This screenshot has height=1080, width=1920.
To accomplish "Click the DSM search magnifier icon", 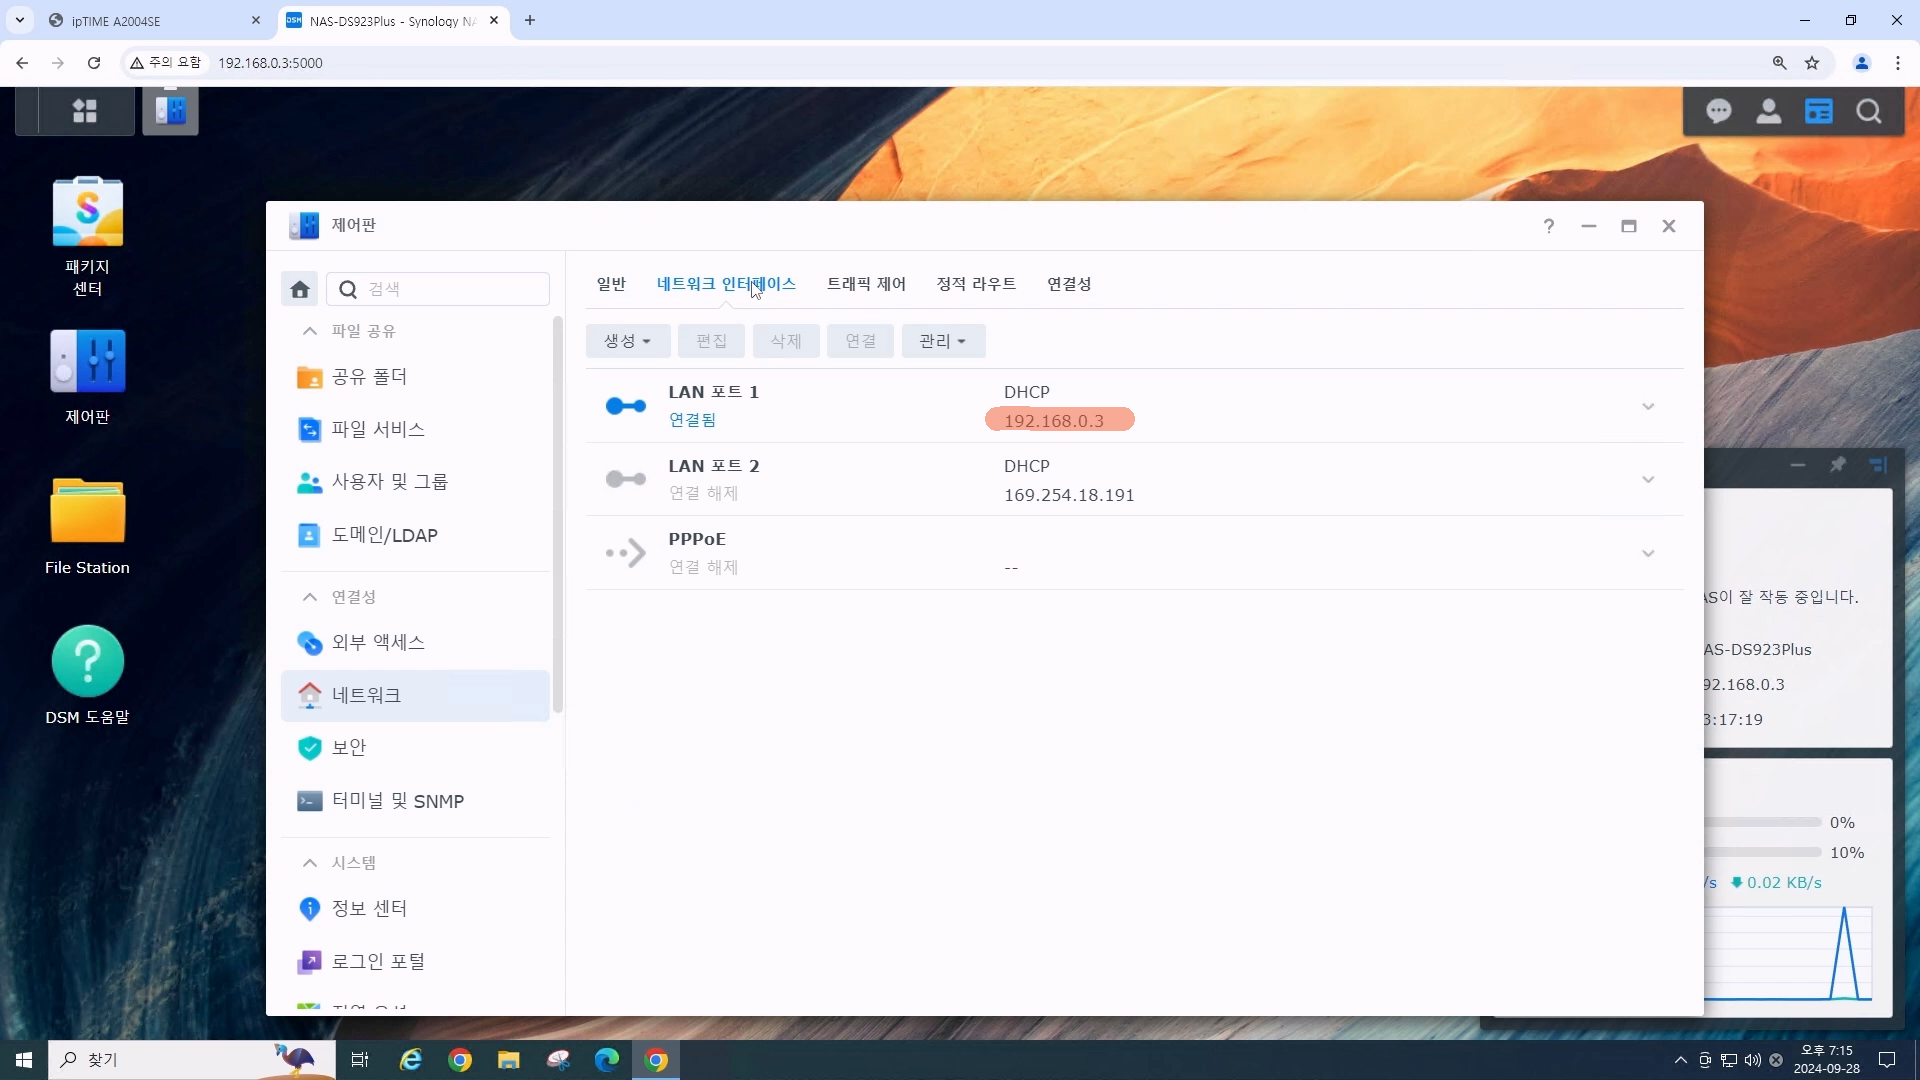I will point(1868,111).
